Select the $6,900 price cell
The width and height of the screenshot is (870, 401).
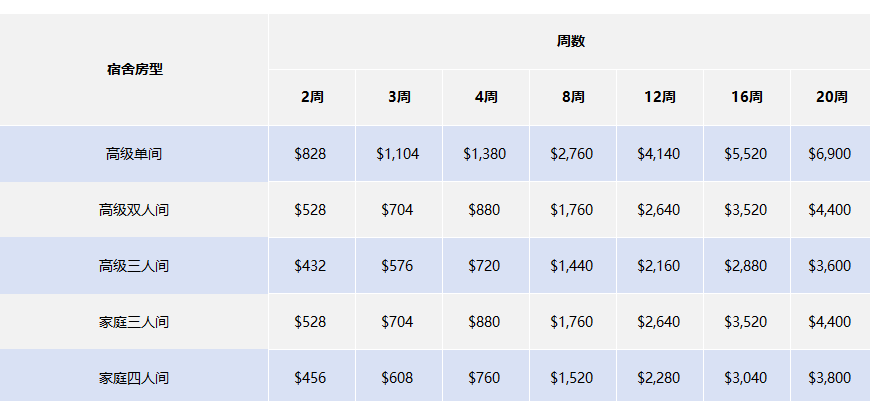(x=829, y=154)
